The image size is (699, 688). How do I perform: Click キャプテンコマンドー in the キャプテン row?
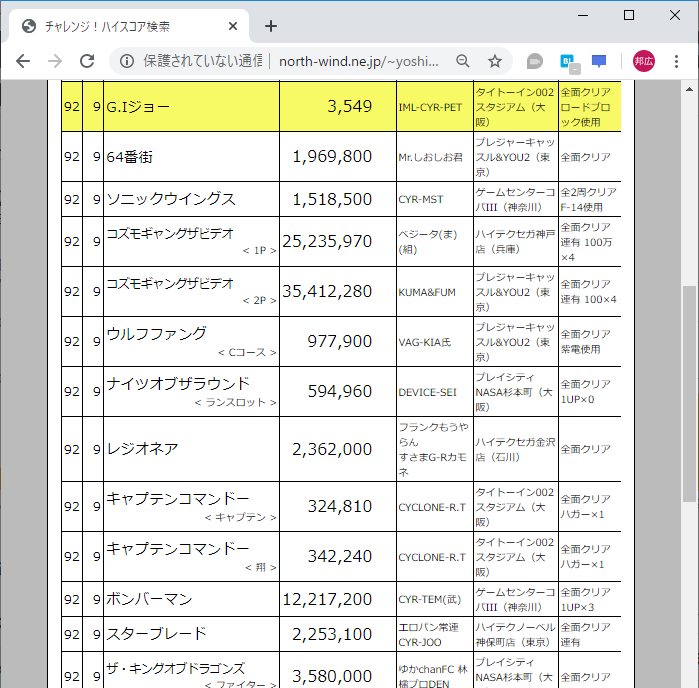tap(177, 498)
